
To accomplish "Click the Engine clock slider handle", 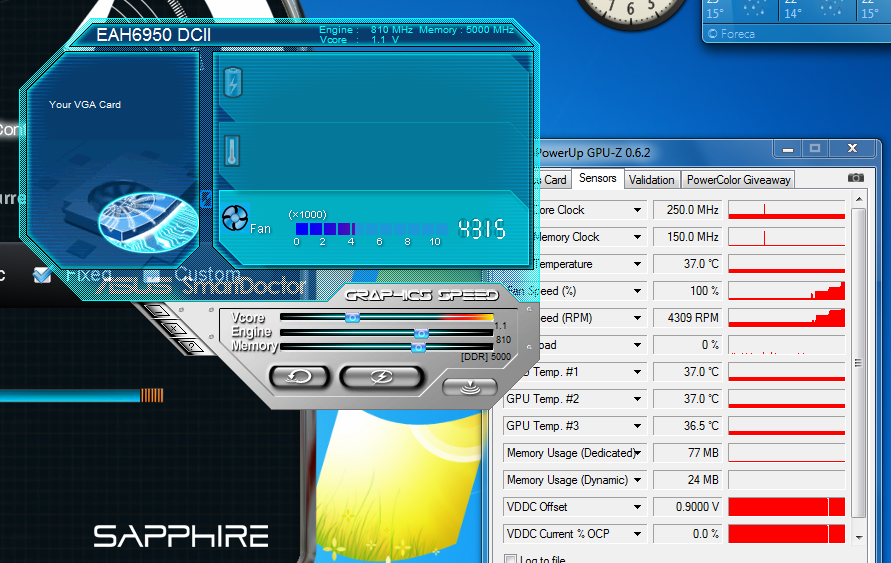I will 421,333.
